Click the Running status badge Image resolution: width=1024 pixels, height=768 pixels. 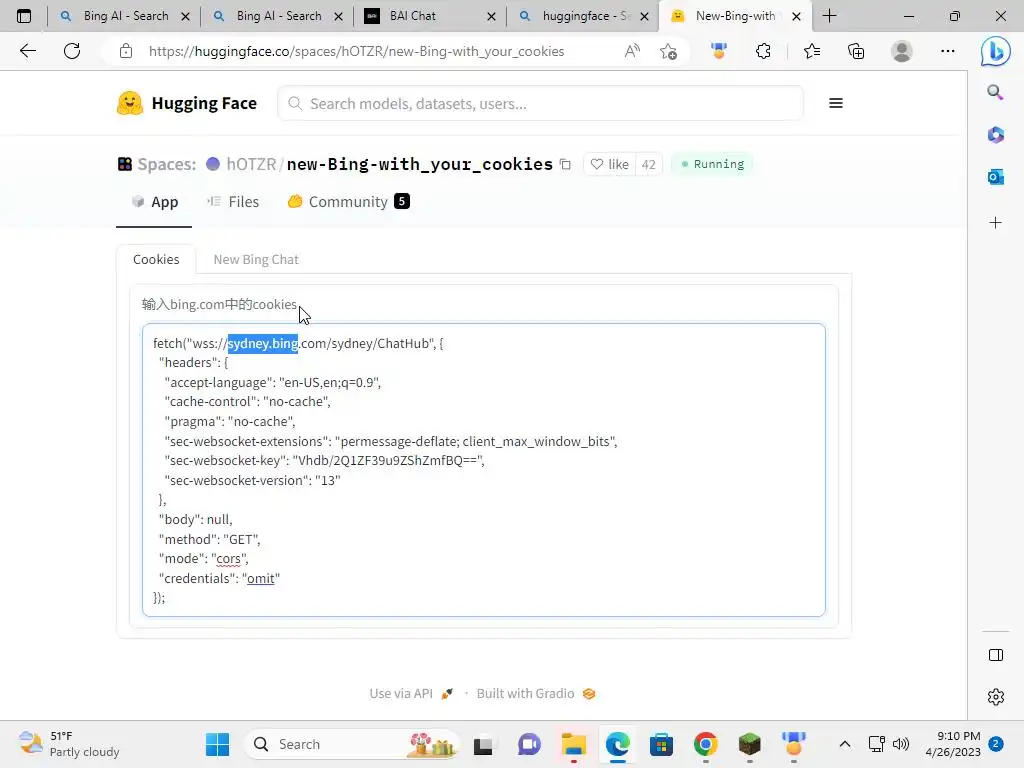tap(712, 164)
